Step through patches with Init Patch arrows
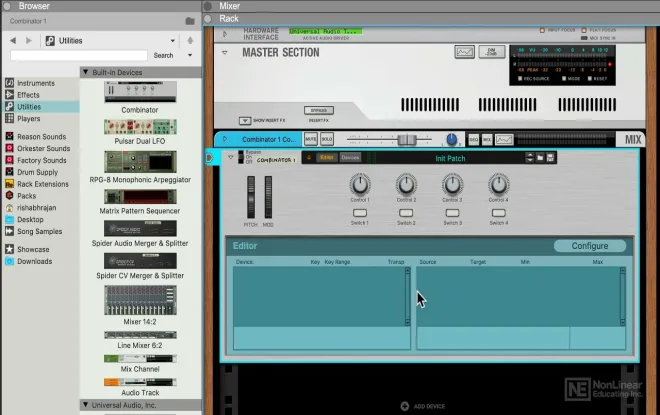660x415 pixels. click(530, 158)
